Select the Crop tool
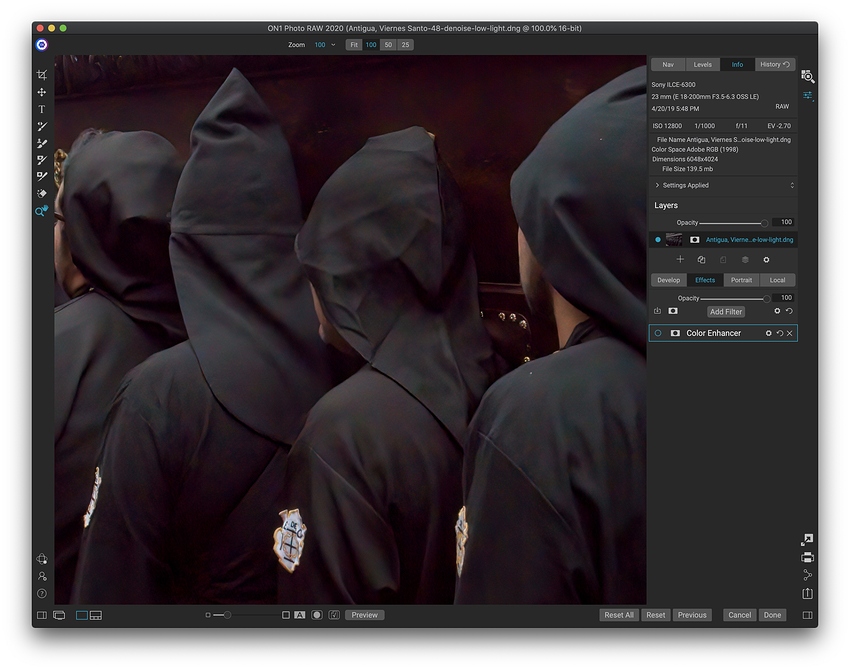 pyautogui.click(x=42, y=75)
